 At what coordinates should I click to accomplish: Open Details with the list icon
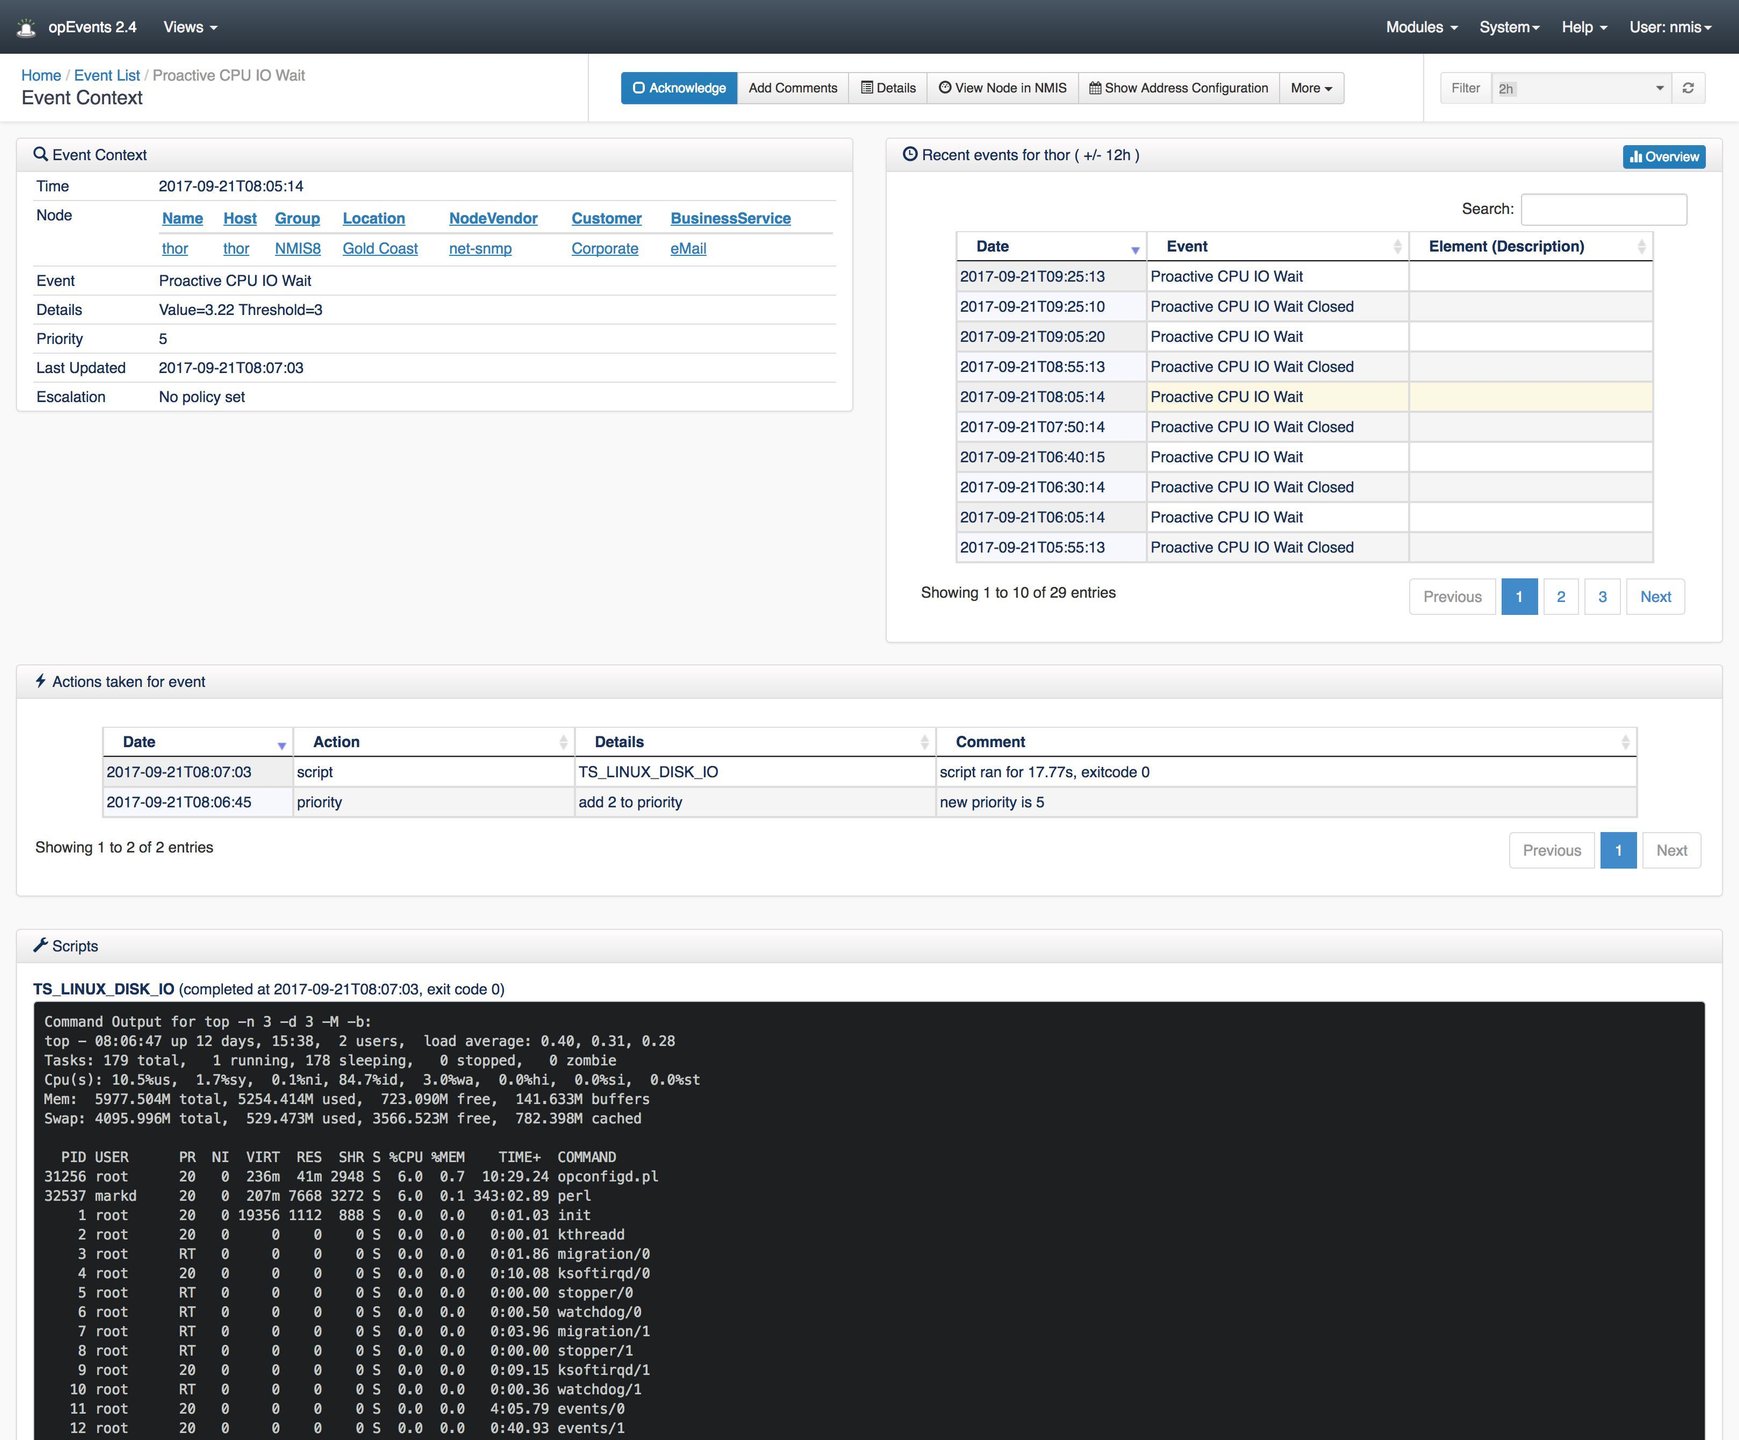(x=888, y=88)
